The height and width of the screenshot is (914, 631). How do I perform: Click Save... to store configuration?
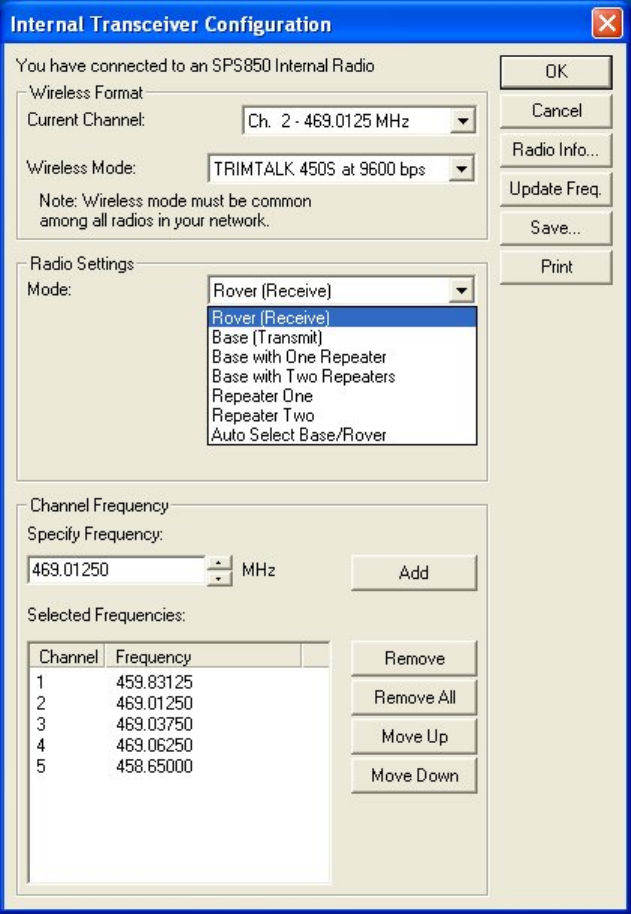[556, 228]
